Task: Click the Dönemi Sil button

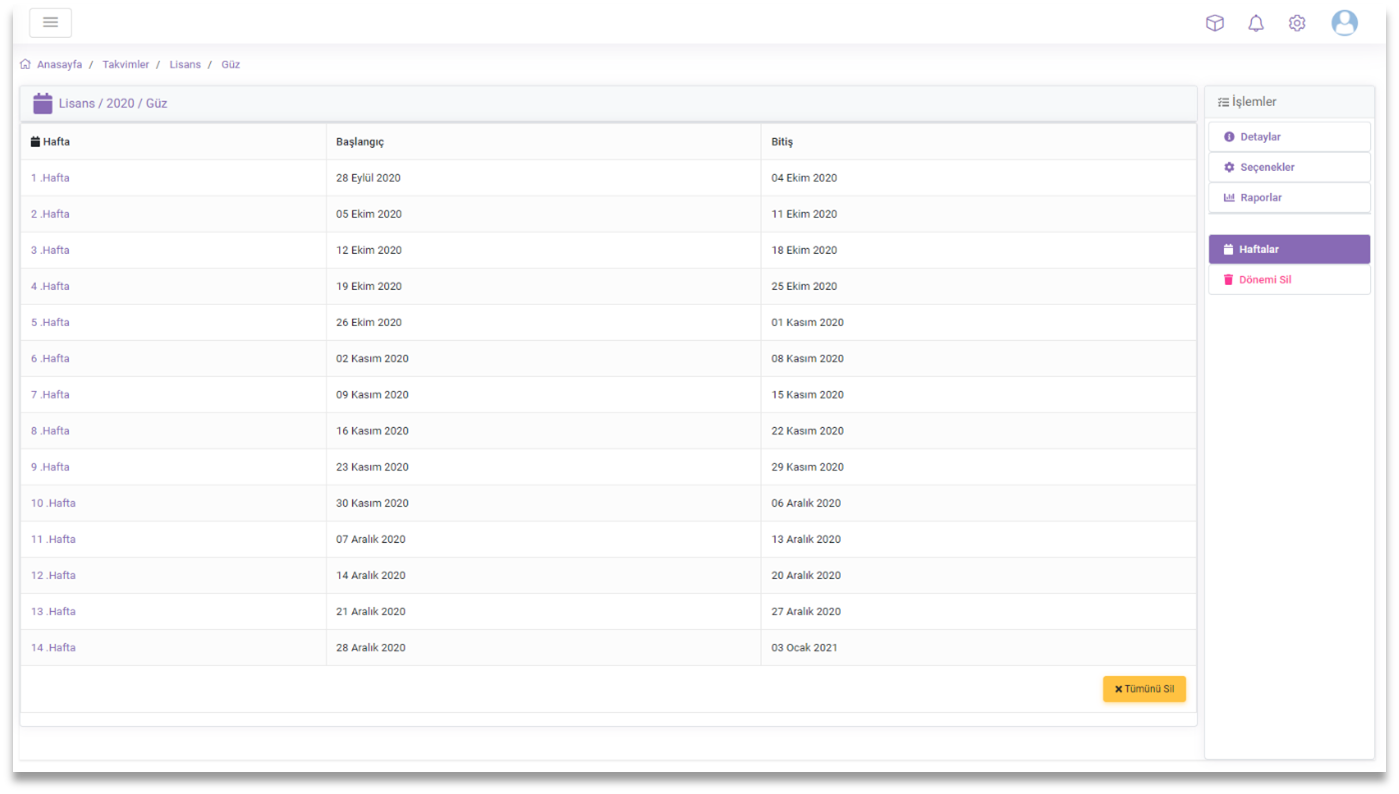Action: point(1264,280)
